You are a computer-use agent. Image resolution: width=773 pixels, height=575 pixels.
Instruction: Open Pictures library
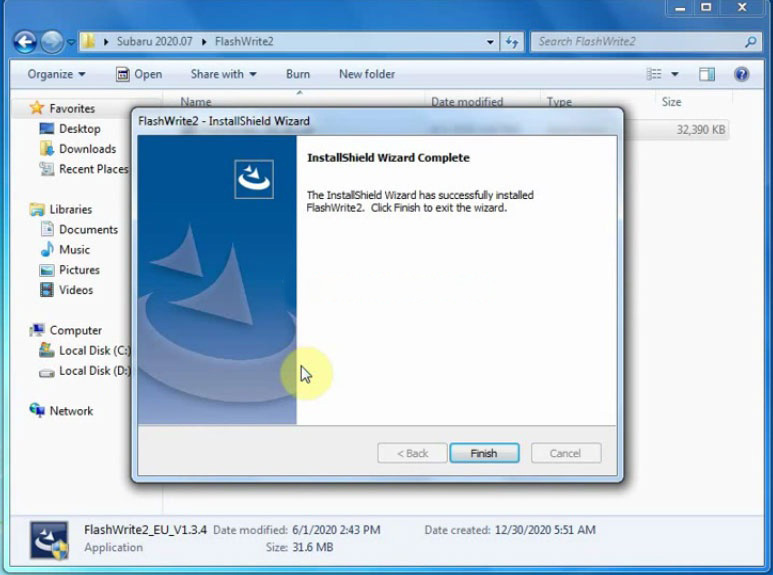point(79,270)
